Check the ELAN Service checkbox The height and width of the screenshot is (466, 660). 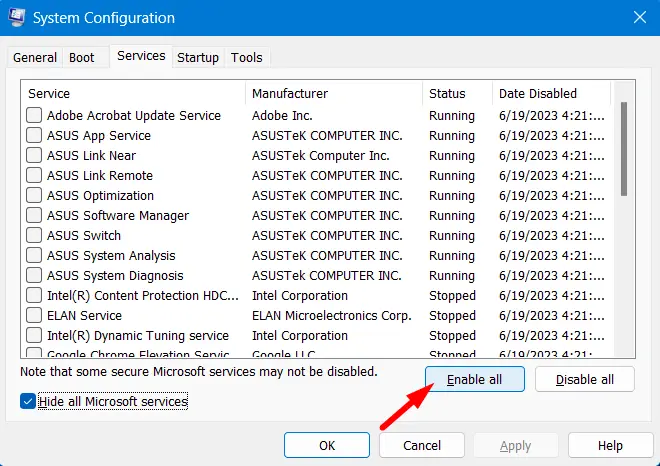(34, 316)
